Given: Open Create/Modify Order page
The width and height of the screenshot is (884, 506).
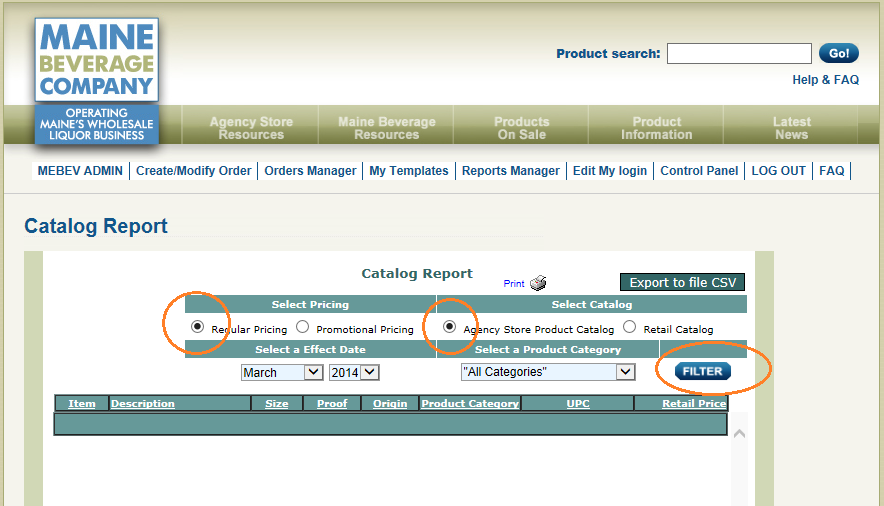Looking at the screenshot, I should tap(193, 171).
